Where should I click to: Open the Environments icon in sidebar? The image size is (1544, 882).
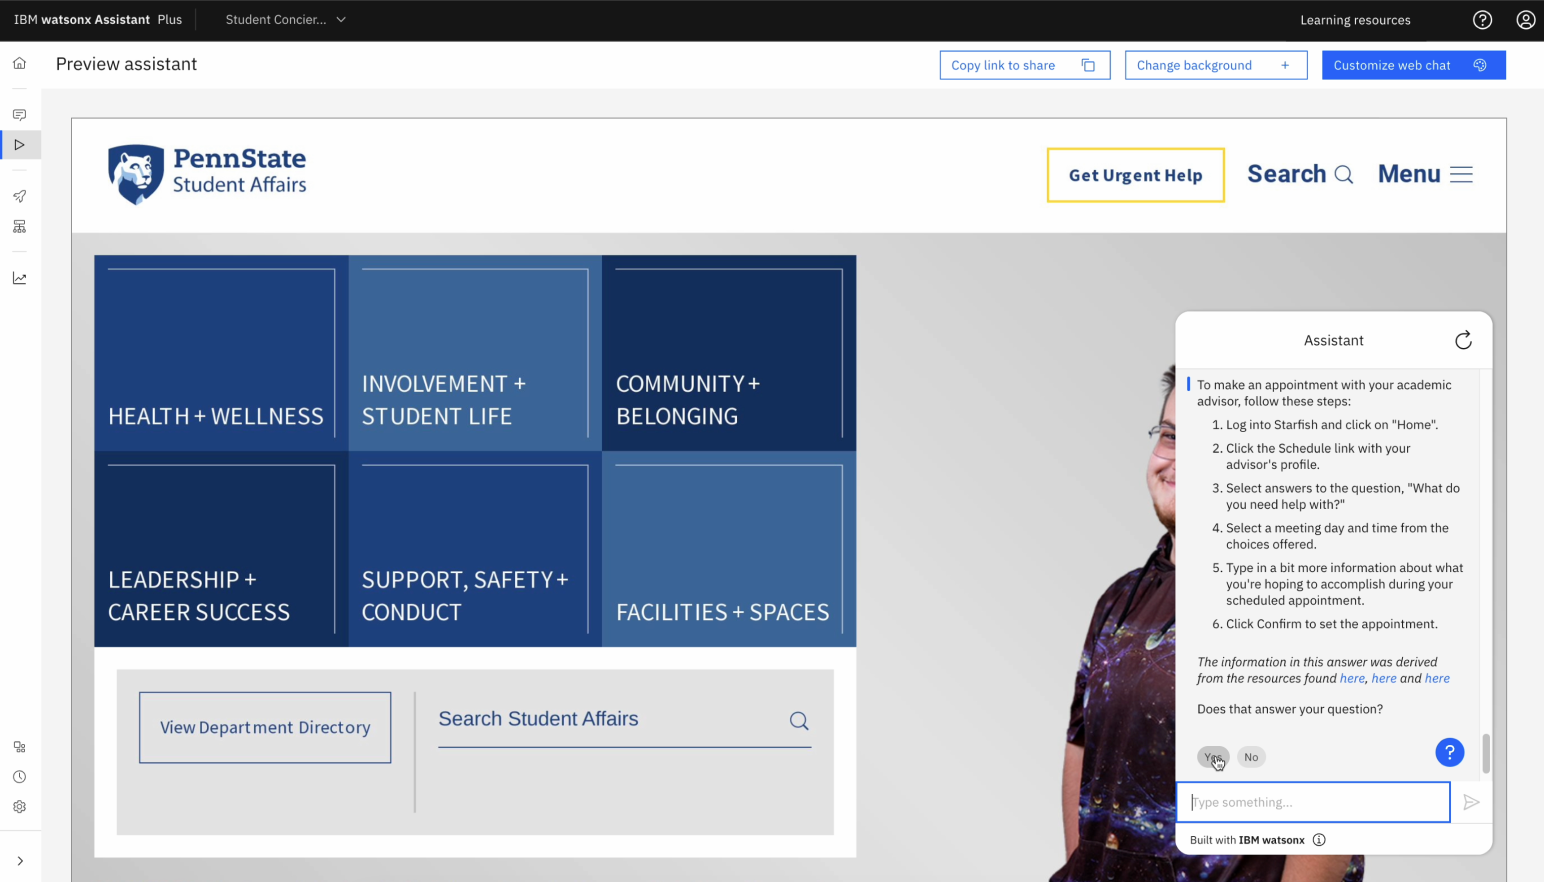(19, 227)
